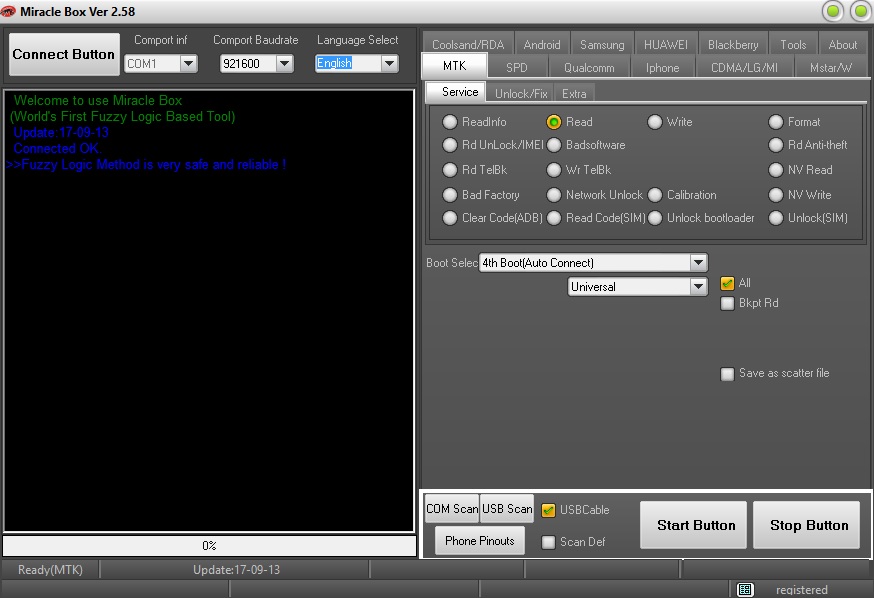This screenshot has width=874, height=598.
Task: Select Clear Code(ADB) radio option
Action: coord(449,218)
